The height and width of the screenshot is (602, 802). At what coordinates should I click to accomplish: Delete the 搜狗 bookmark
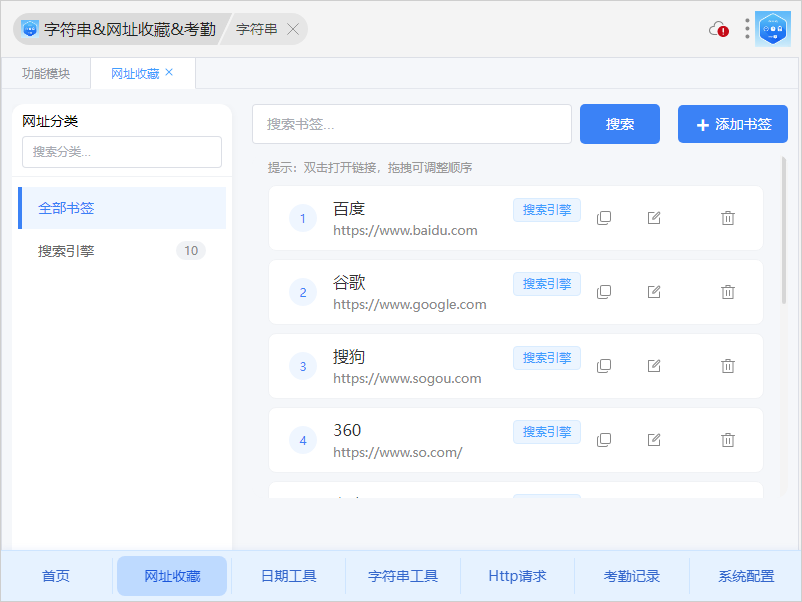728,366
